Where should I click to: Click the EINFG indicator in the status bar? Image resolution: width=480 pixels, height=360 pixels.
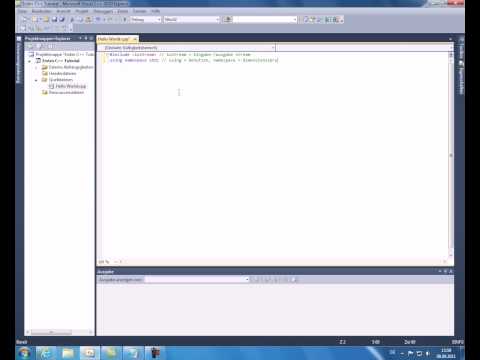[x=457, y=342]
